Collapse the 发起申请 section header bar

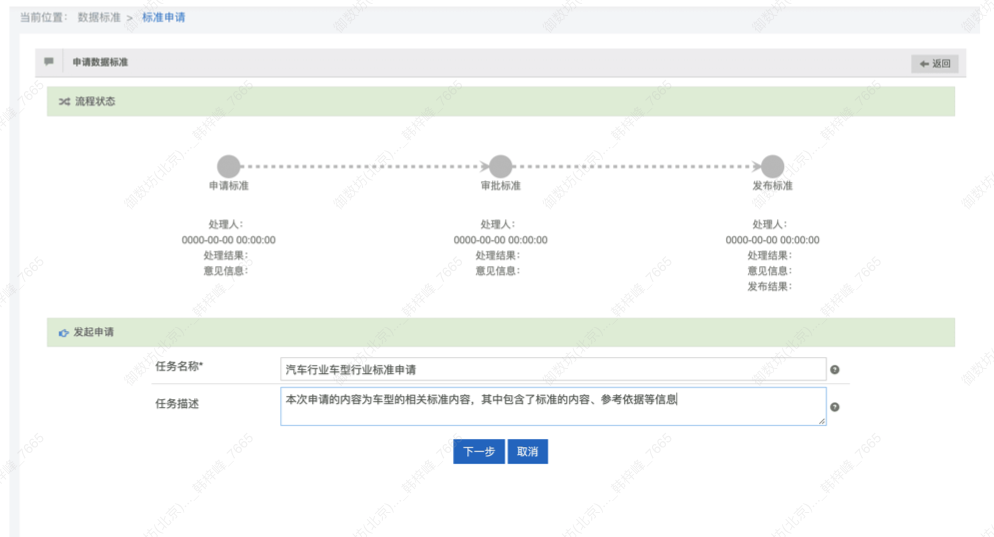tap(500, 332)
